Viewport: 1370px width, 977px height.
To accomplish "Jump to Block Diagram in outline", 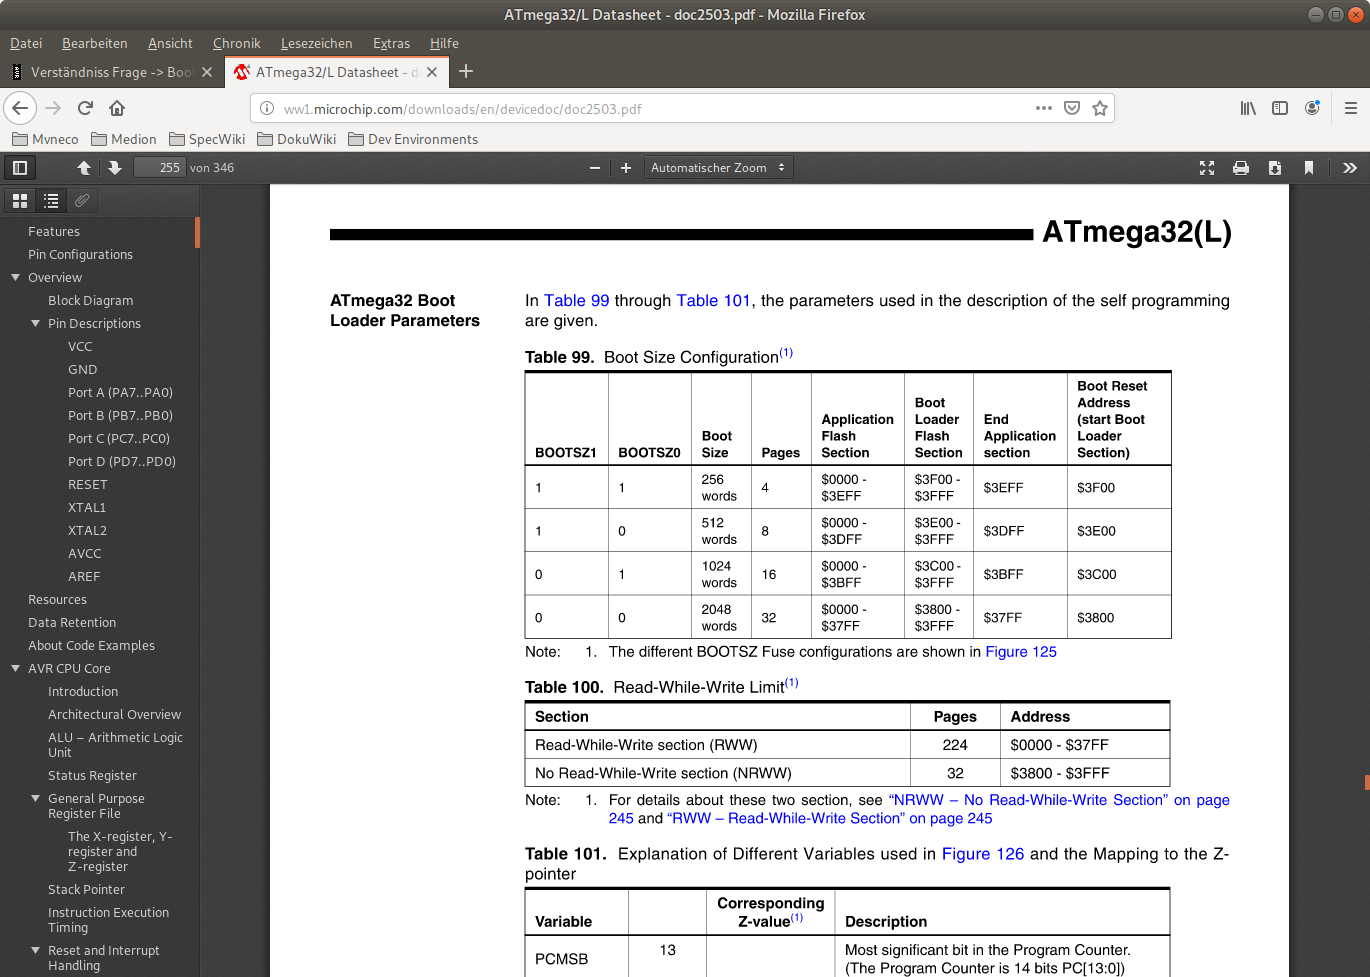I will tap(91, 300).
